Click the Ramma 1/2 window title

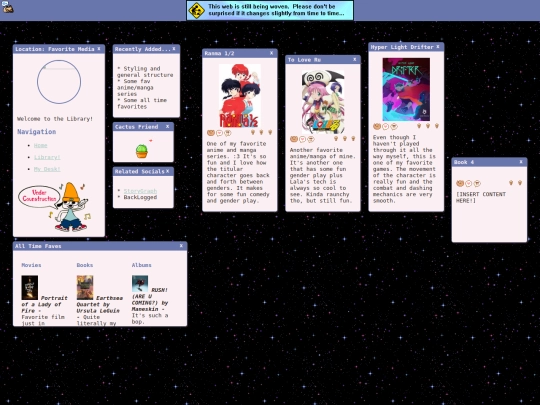[x=219, y=53]
